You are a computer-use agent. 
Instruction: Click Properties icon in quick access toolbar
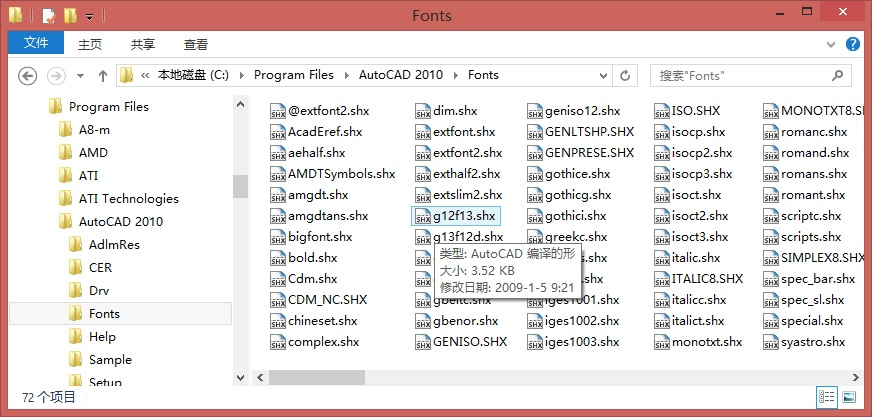click(49, 16)
